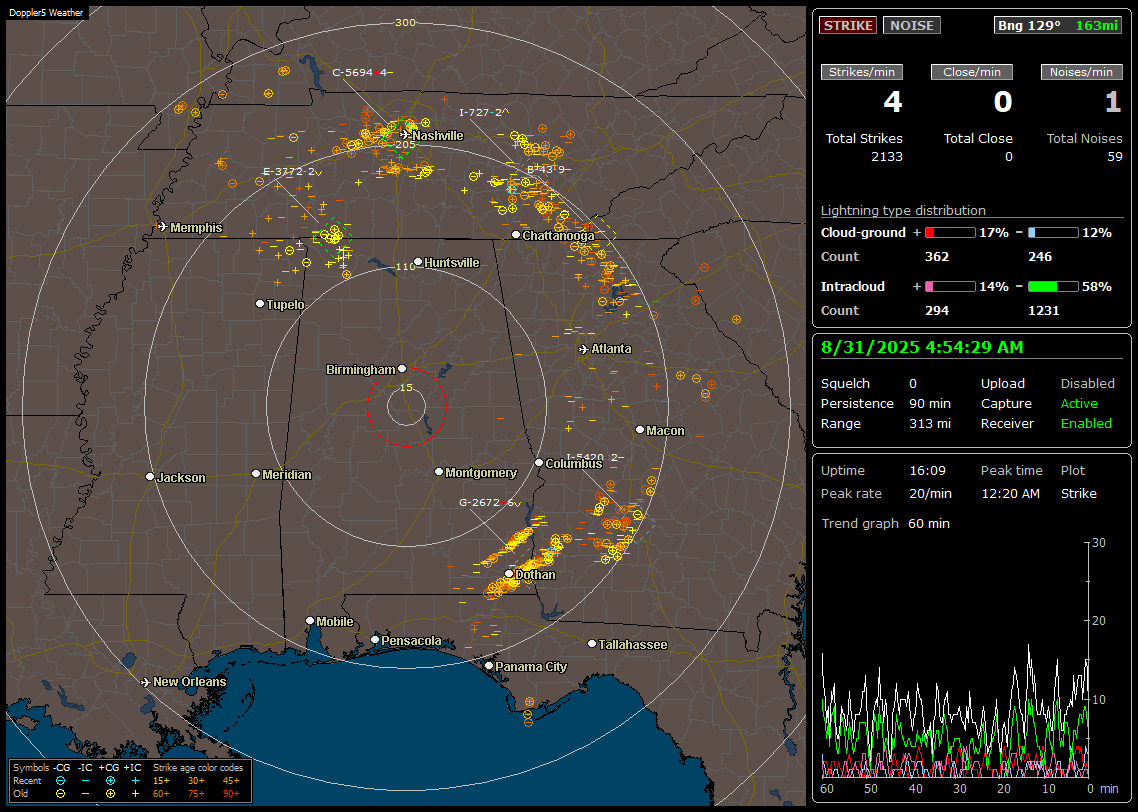Select the Strikes/min counter label
This screenshot has width=1138, height=812.
coord(861,72)
